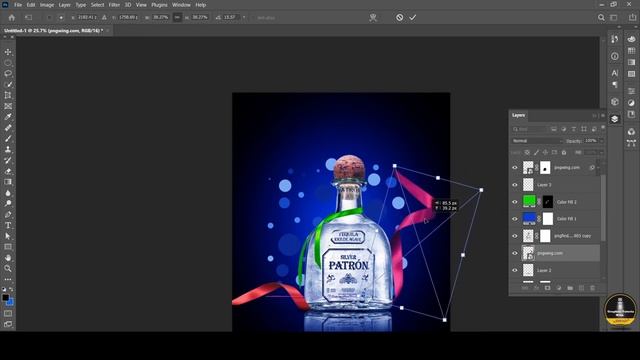This screenshot has width=640, height=360.
Task: Click the Home icon in options bar
Action: (x=12, y=18)
